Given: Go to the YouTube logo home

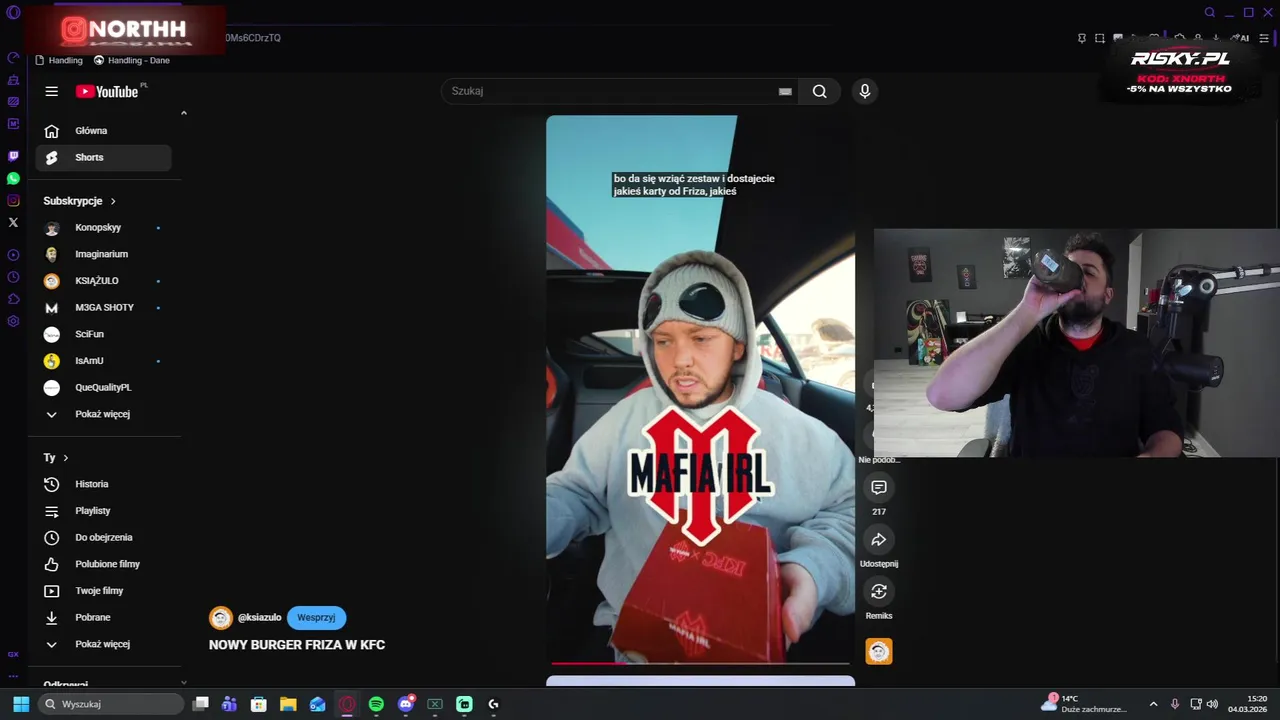Looking at the screenshot, I should point(107,91).
